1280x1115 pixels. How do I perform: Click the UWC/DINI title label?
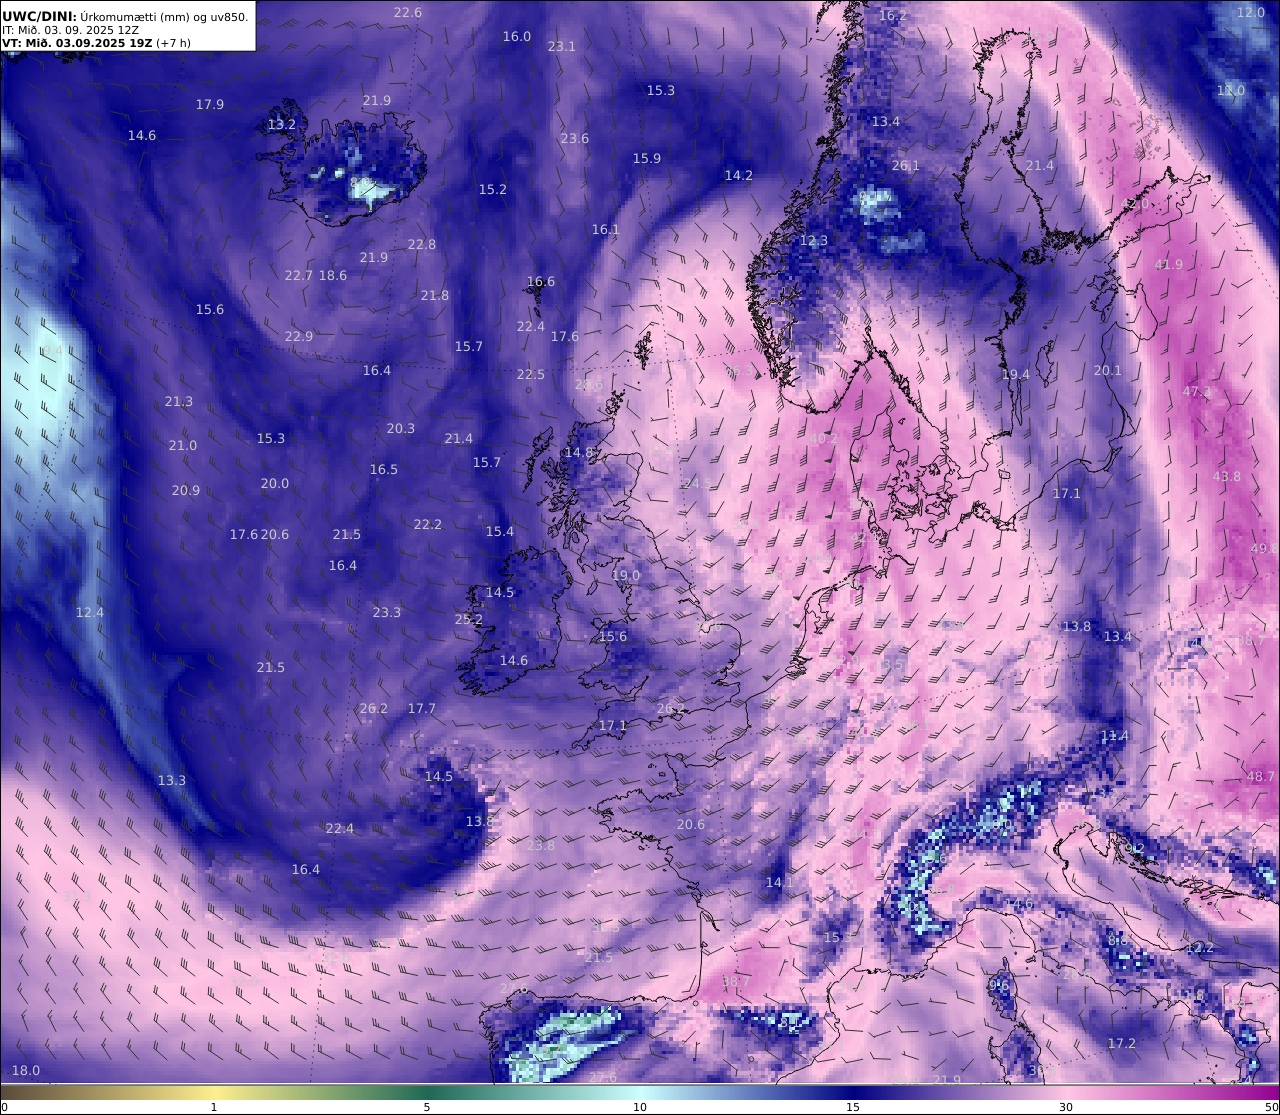38,16
